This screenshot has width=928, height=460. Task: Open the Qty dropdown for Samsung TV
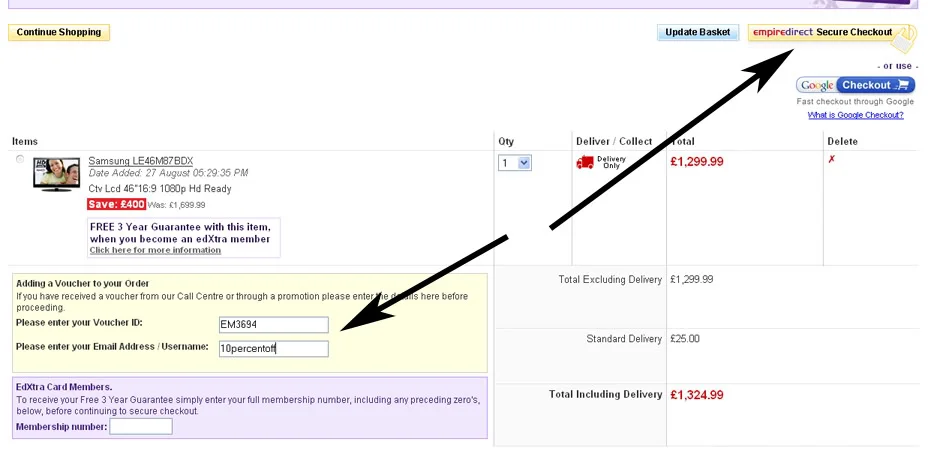click(514, 163)
